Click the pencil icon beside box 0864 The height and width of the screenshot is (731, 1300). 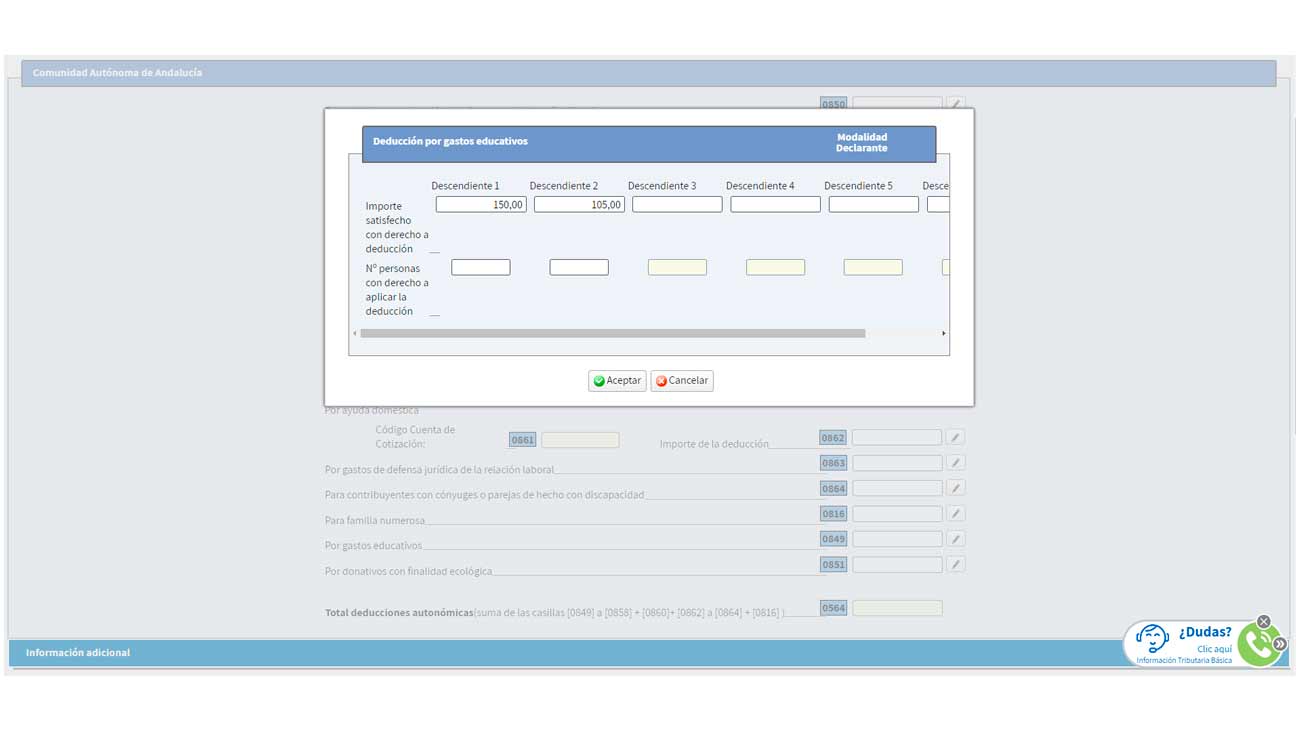click(x=956, y=488)
